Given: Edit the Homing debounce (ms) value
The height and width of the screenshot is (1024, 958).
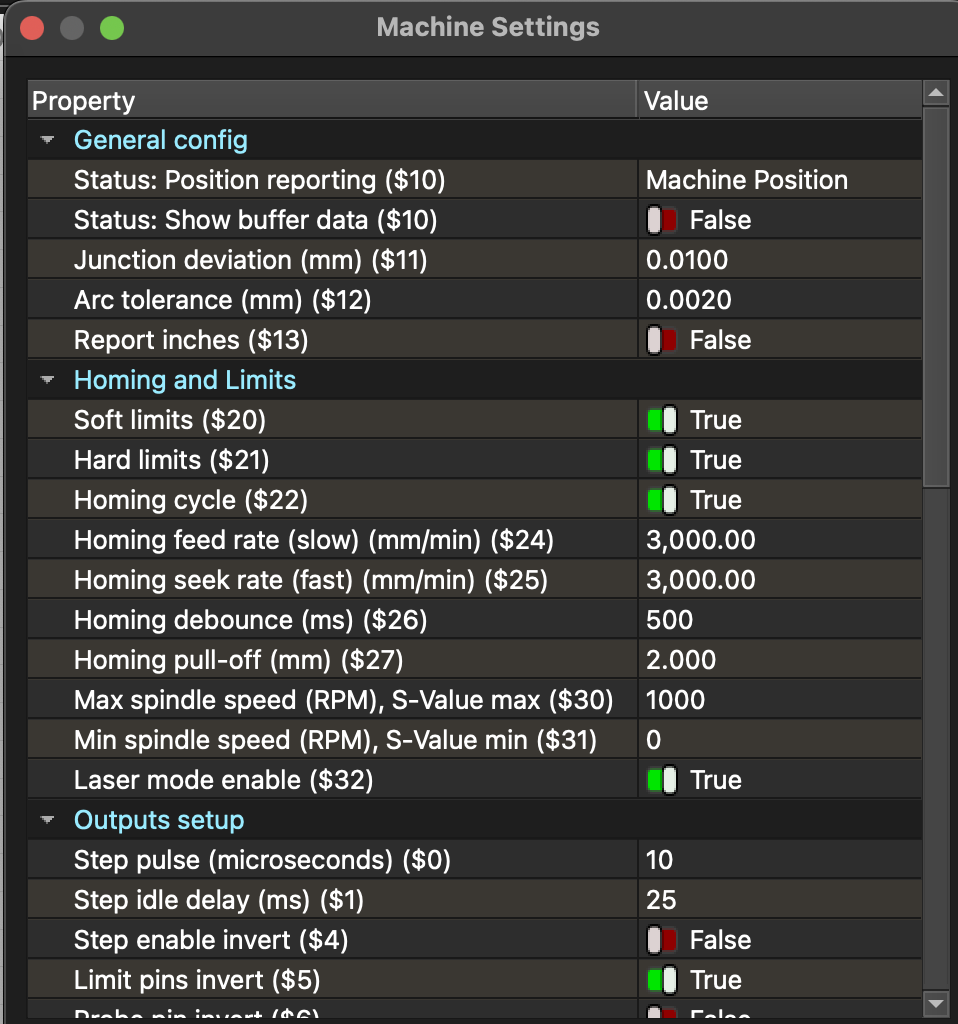Looking at the screenshot, I should pyautogui.click(x=778, y=620).
